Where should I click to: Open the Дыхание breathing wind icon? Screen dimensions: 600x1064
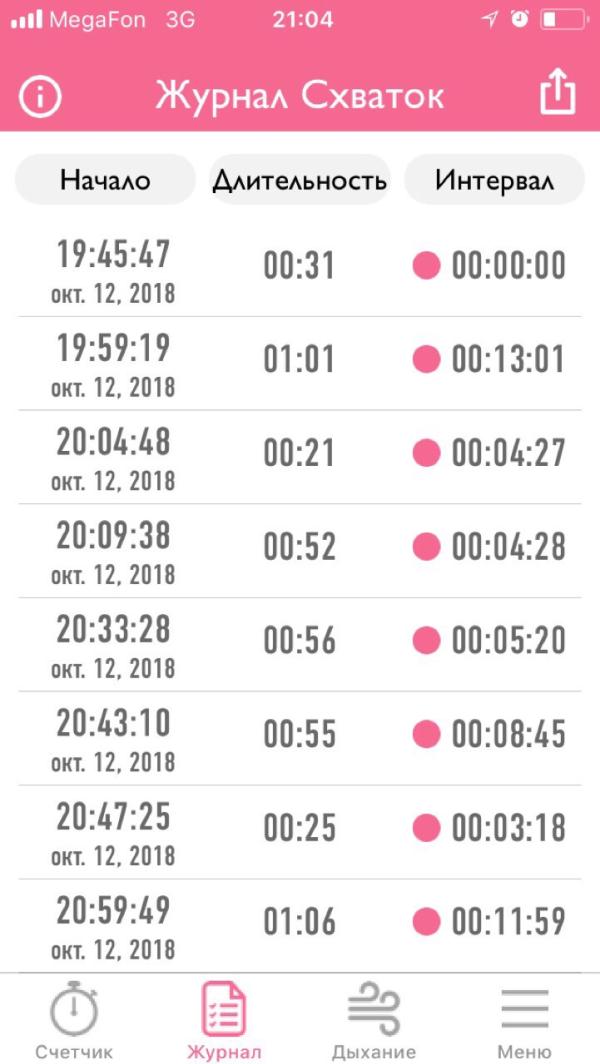pos(374,1009)
